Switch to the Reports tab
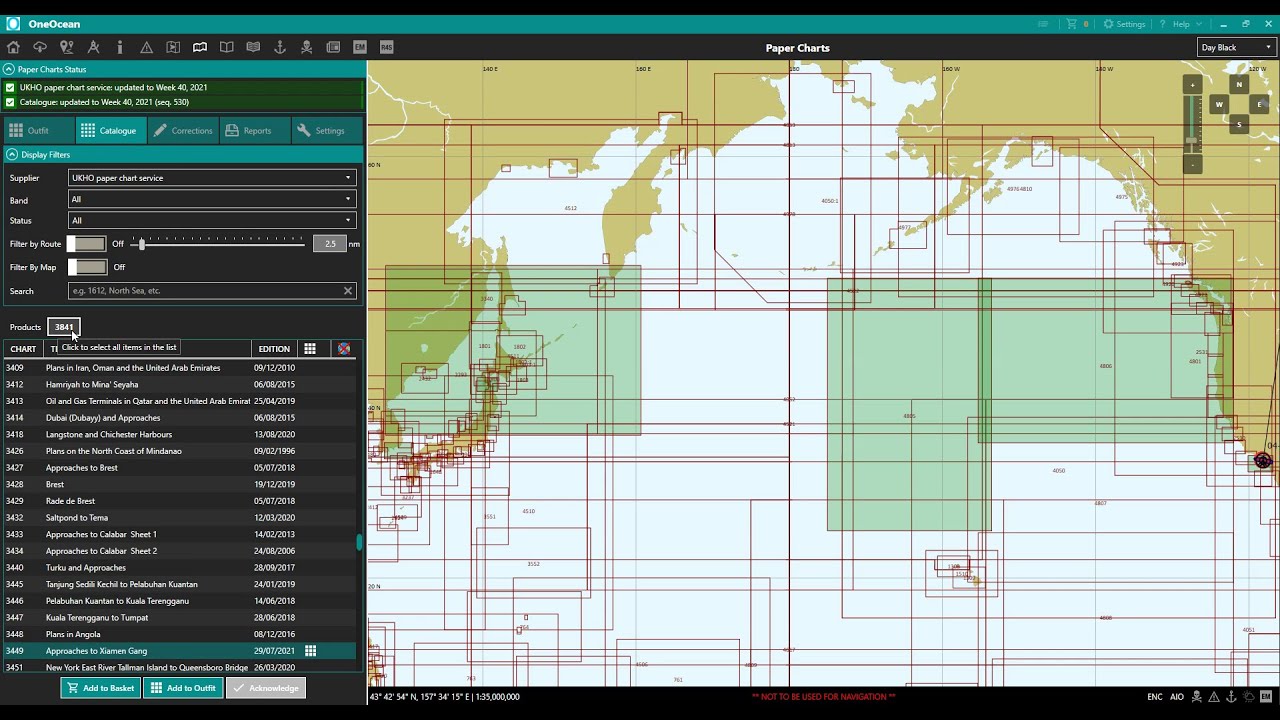Screen dimensions: 1280x720 pos(255,130)
